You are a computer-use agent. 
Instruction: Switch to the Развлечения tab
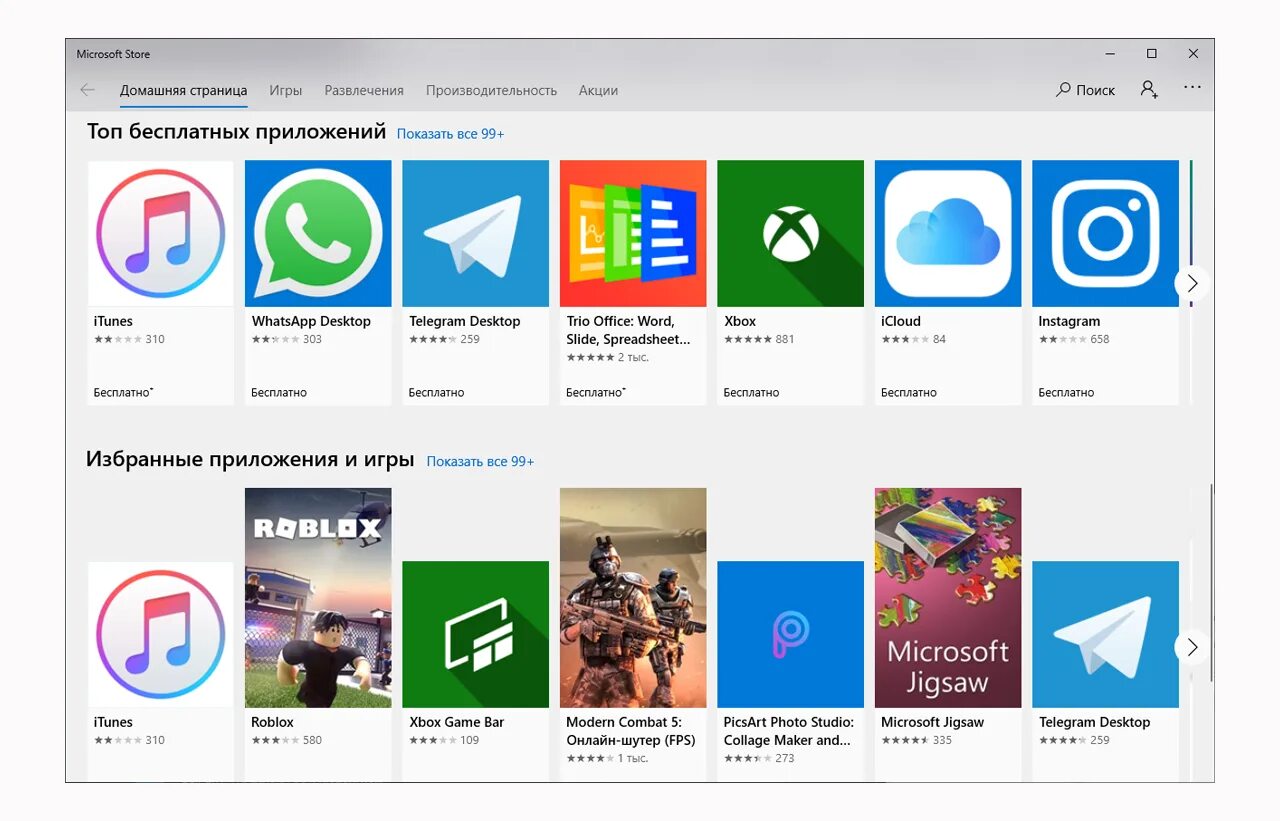click(x=364, y=90)
